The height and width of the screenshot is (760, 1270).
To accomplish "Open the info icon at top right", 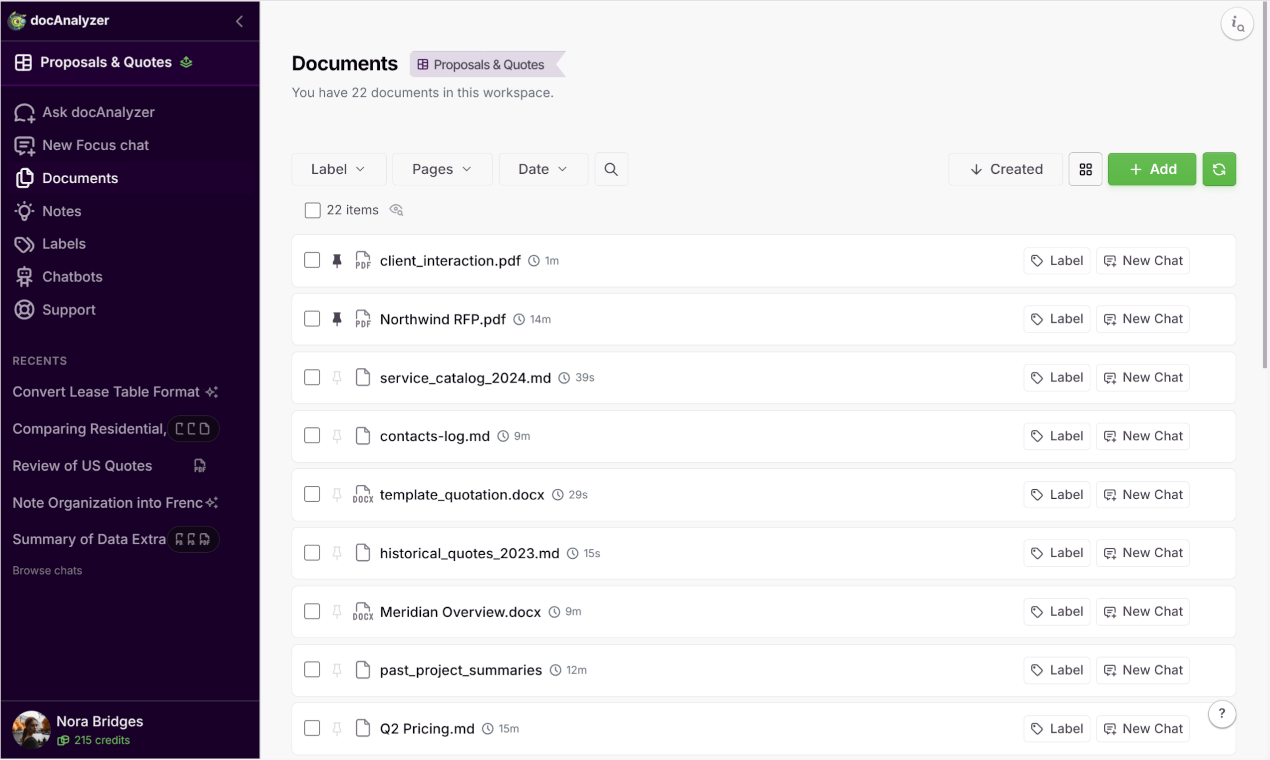I will click(1238, 24).
